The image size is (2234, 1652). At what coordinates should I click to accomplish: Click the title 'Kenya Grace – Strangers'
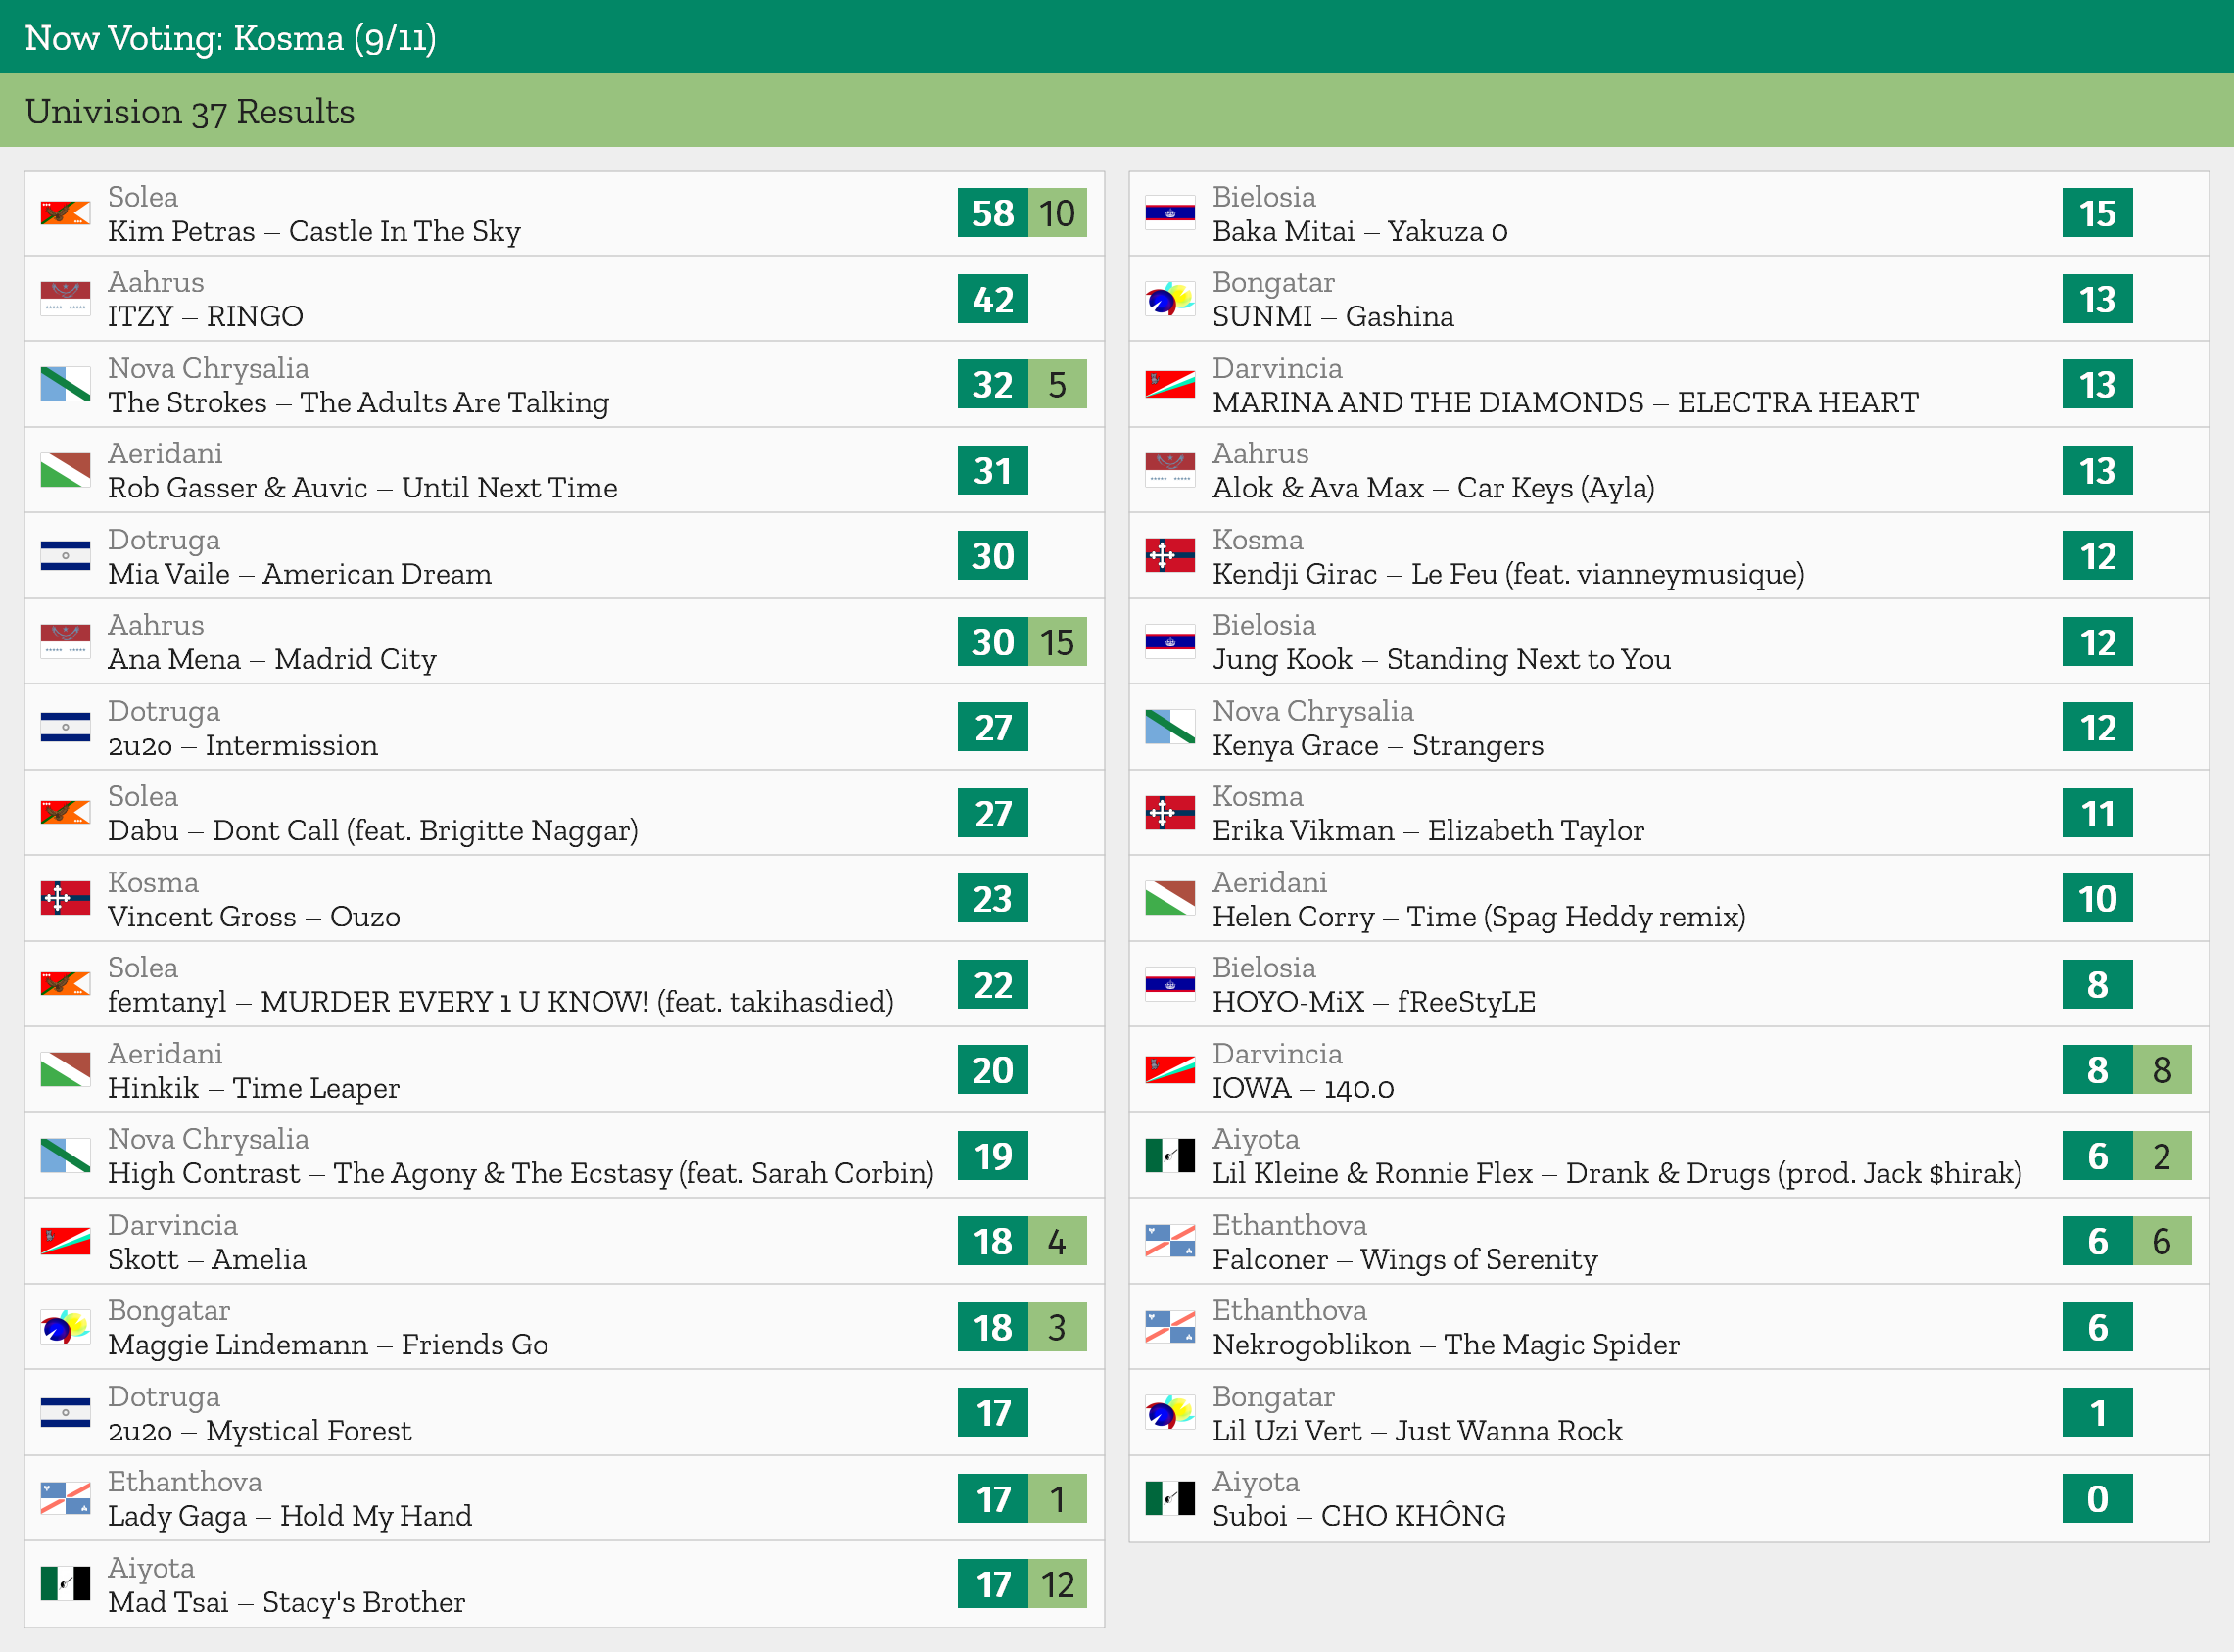pyautogui.click(x=1378, y=746)
